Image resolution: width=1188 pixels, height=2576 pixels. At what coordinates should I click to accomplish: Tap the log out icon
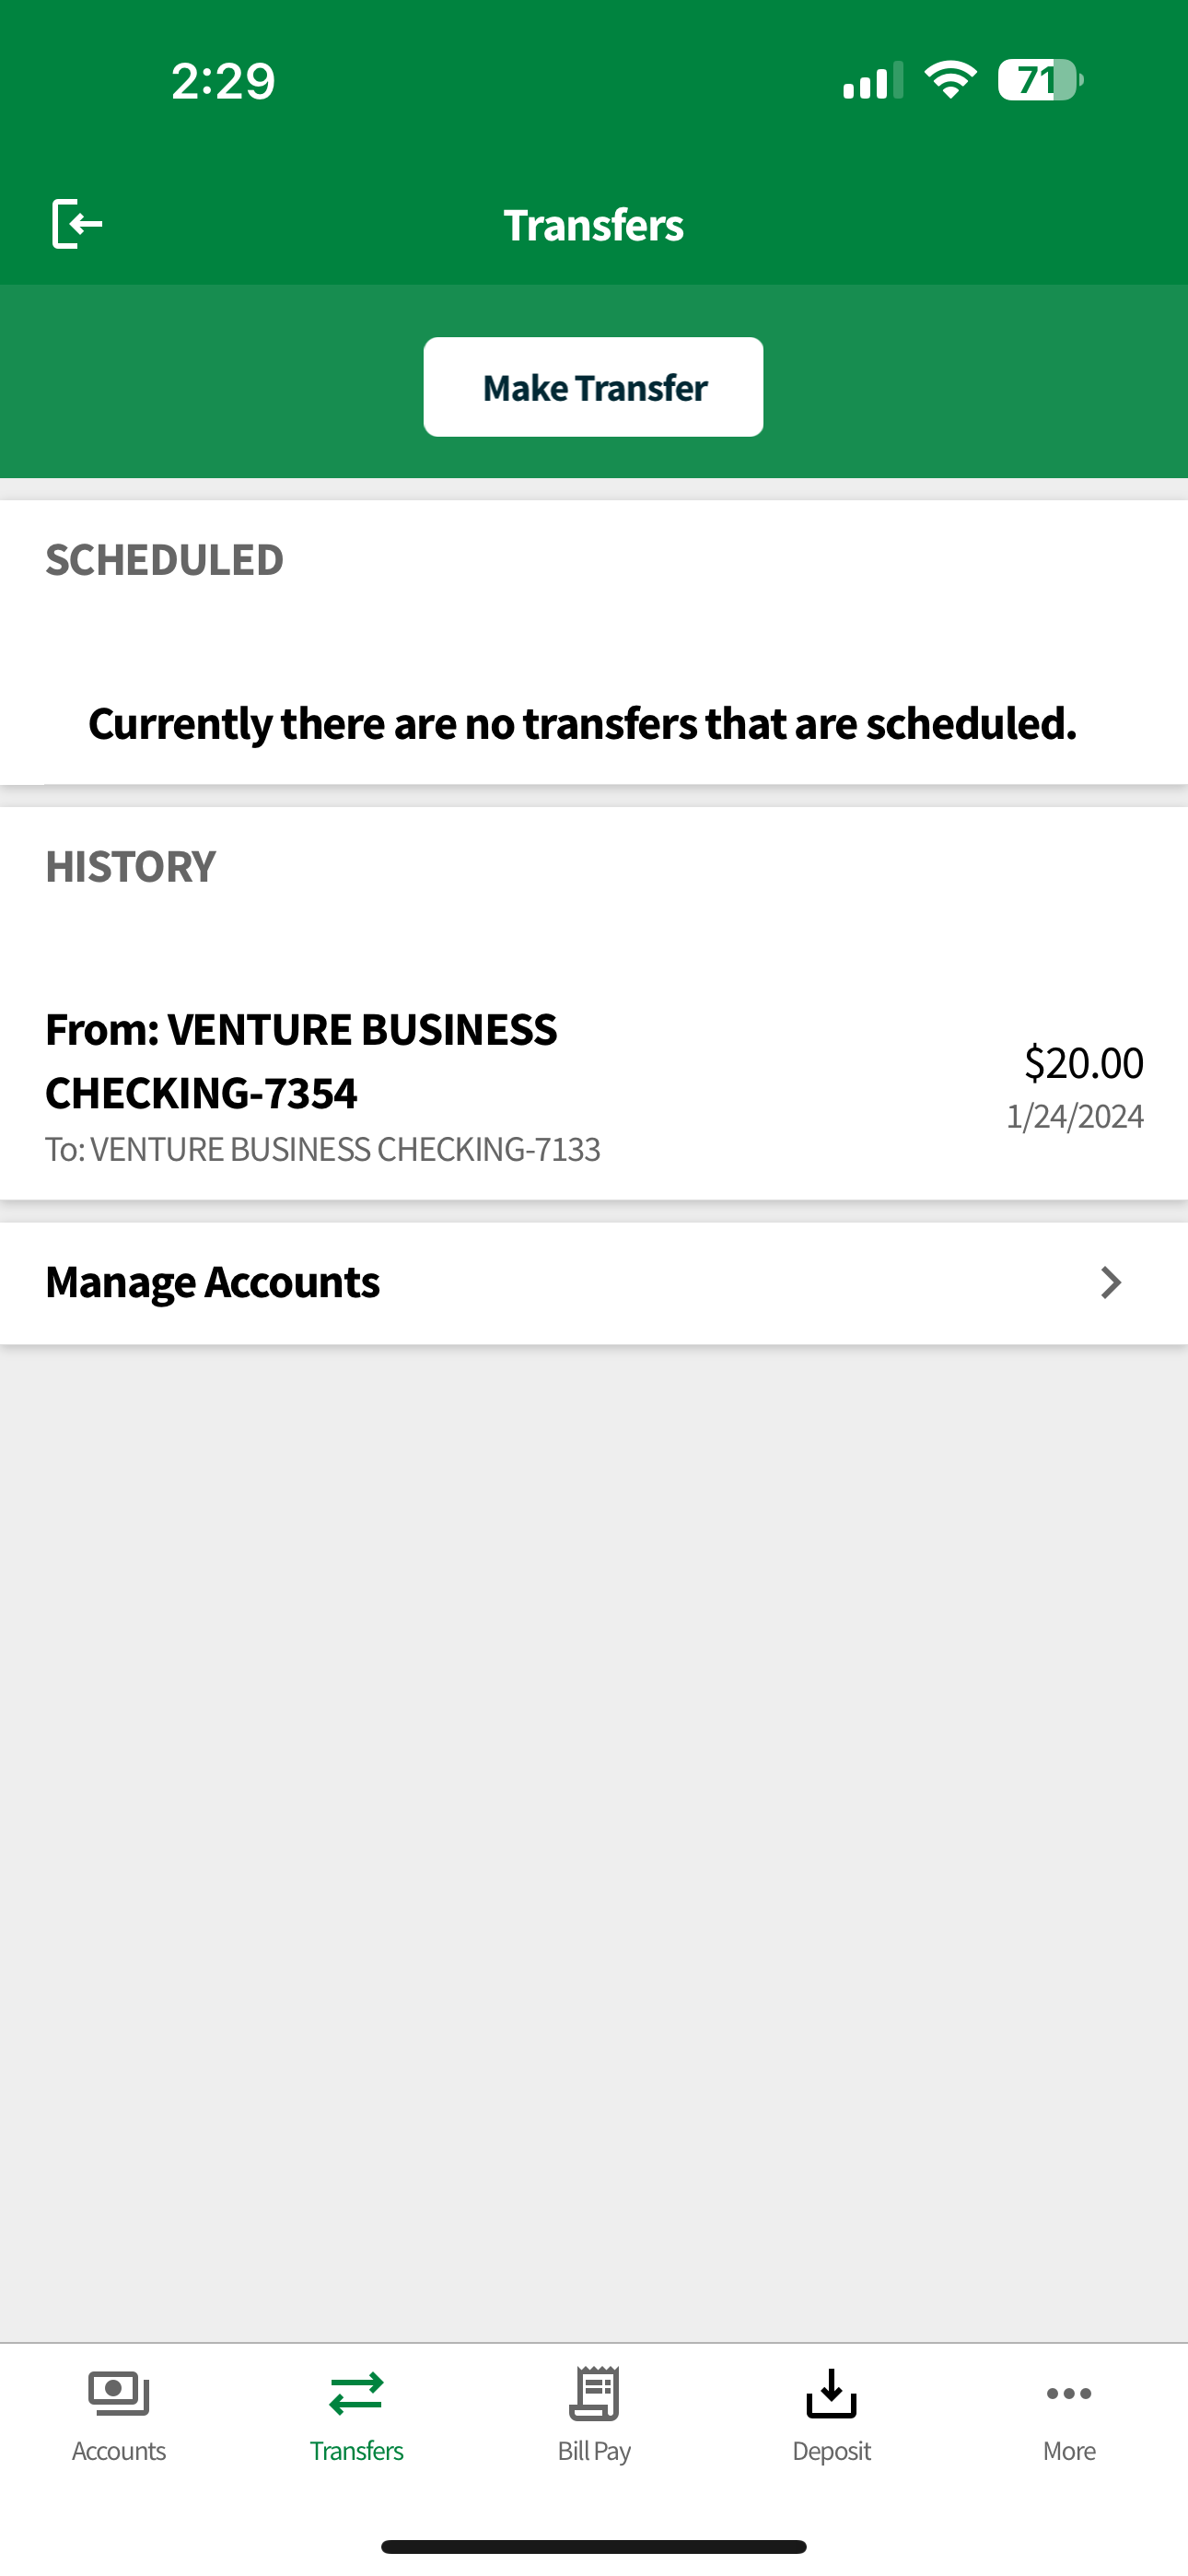point(77,223)
